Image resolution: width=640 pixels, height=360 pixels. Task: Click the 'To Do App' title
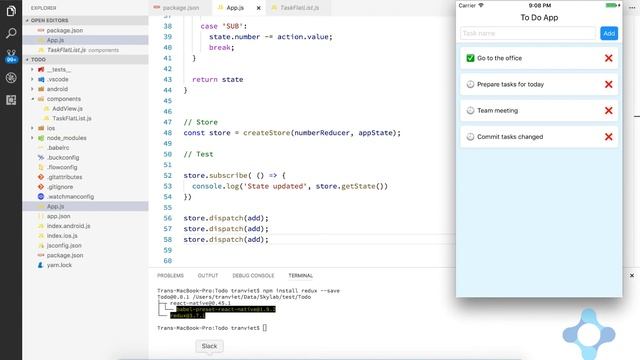point(539,18)
